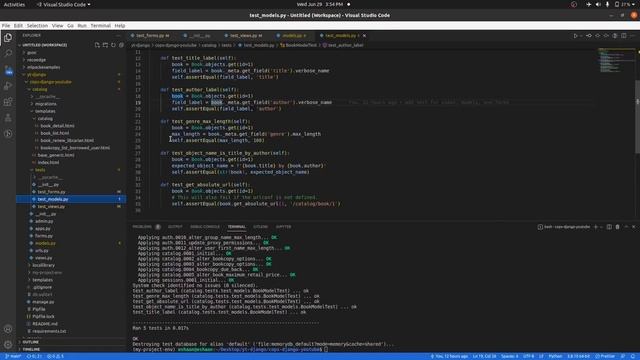Viewport: 640px width, 360px height.
Task: Open the File menu
Action: pyautogui.click(x=6, y=25)
